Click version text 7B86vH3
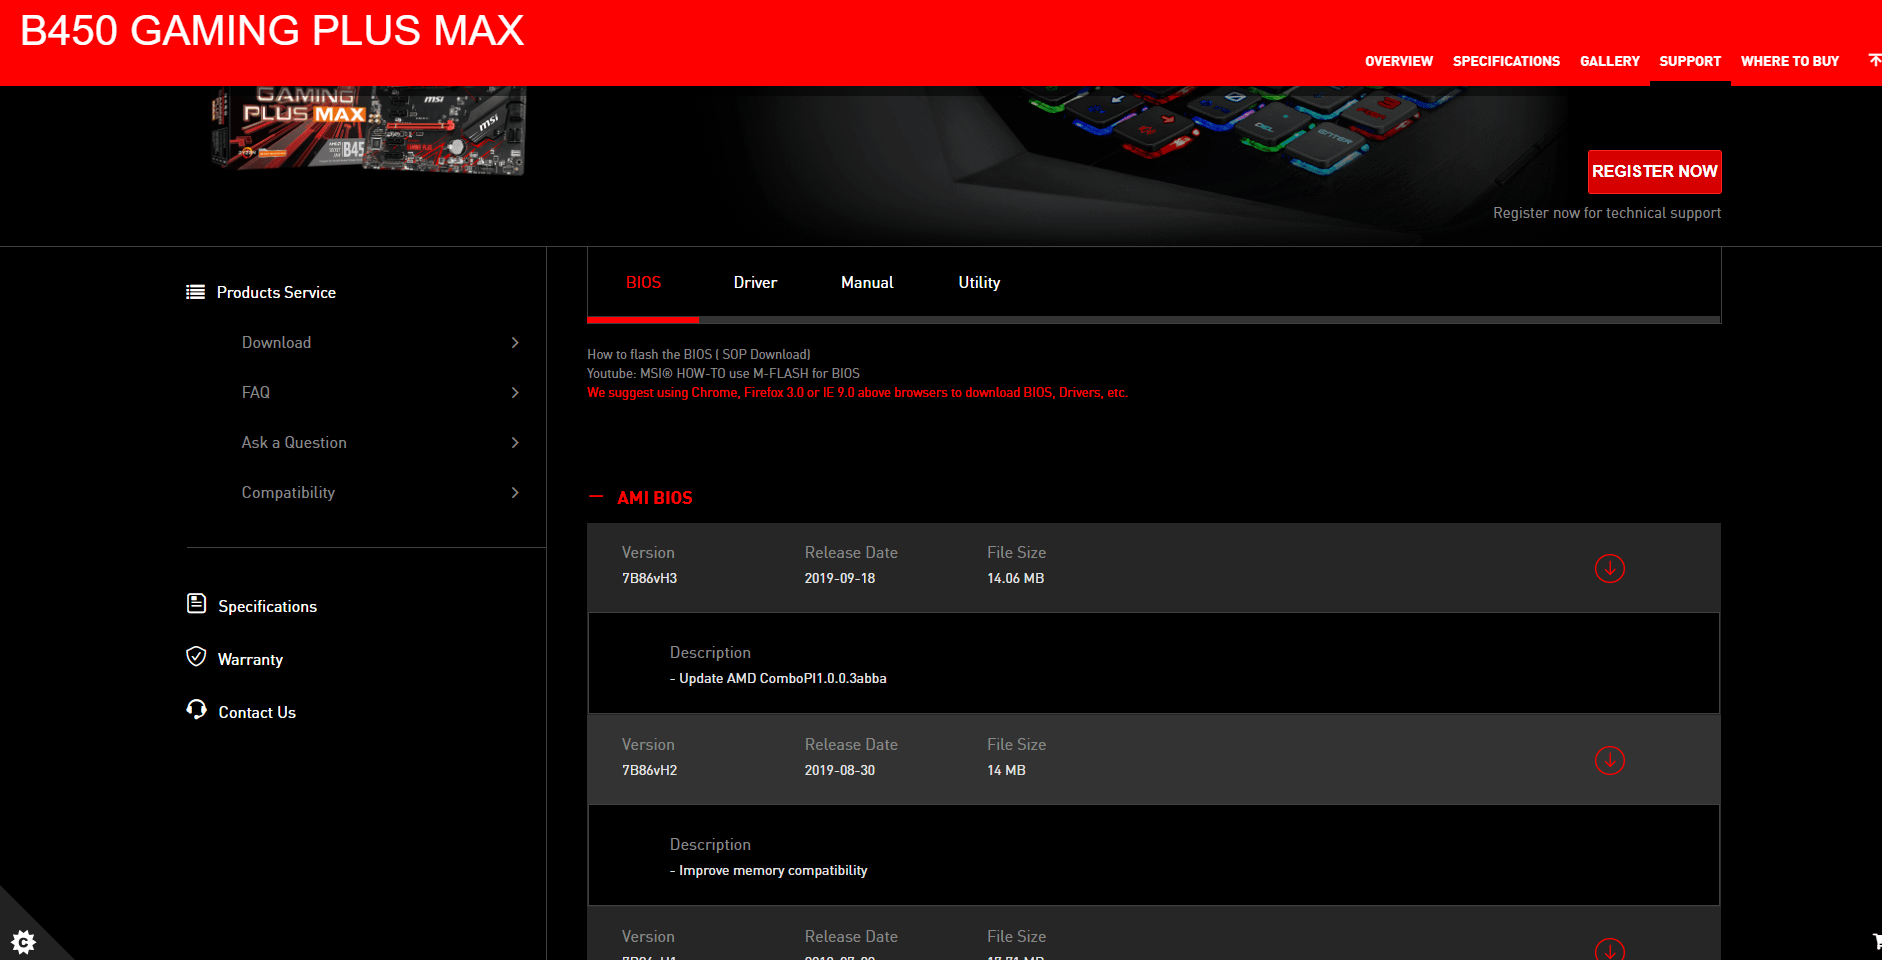 tap(649, 578)
